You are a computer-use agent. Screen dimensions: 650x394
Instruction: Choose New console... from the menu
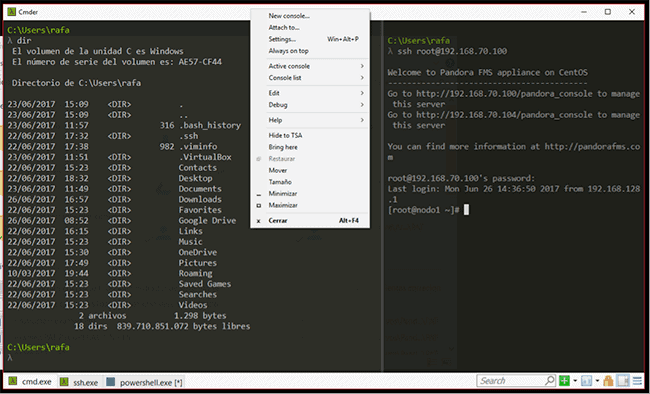tap(310, 16)
